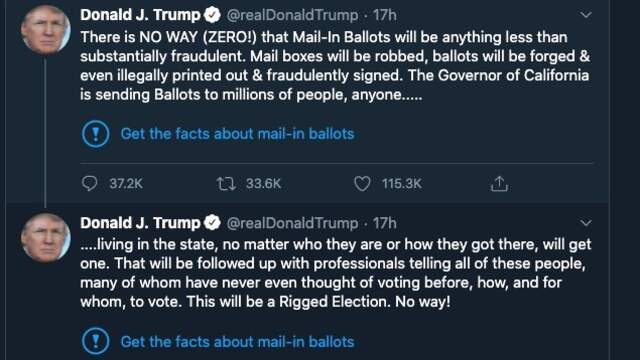Click the exclamation info icon on second tweet
The height and width of the screenshot is (360, 640).
[x=96, y=341]
